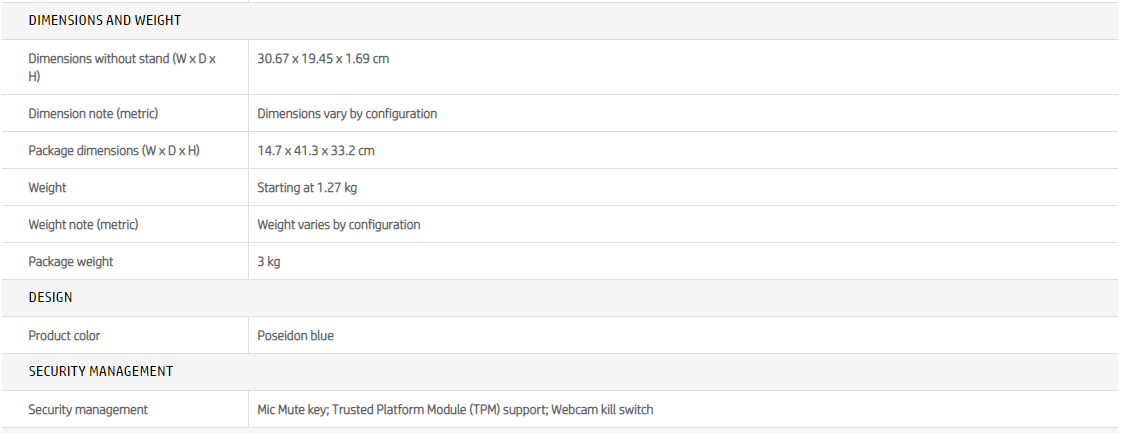Click the Poseidon blue color value
The image size is (1121, 433).
296,336
